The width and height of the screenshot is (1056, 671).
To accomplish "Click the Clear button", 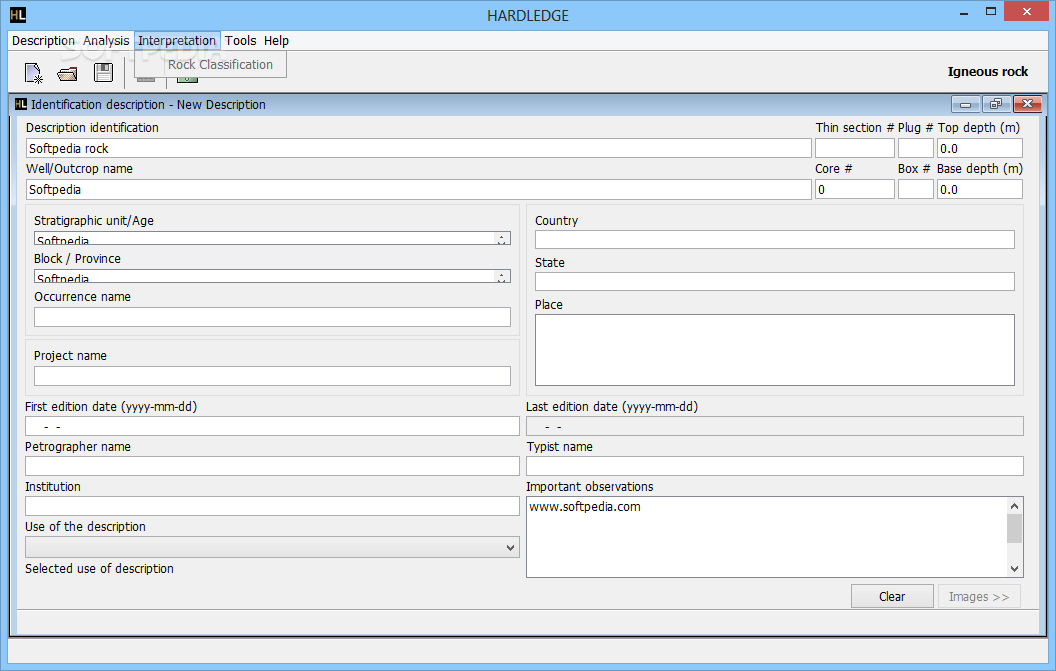I will (x=892, y=596).
